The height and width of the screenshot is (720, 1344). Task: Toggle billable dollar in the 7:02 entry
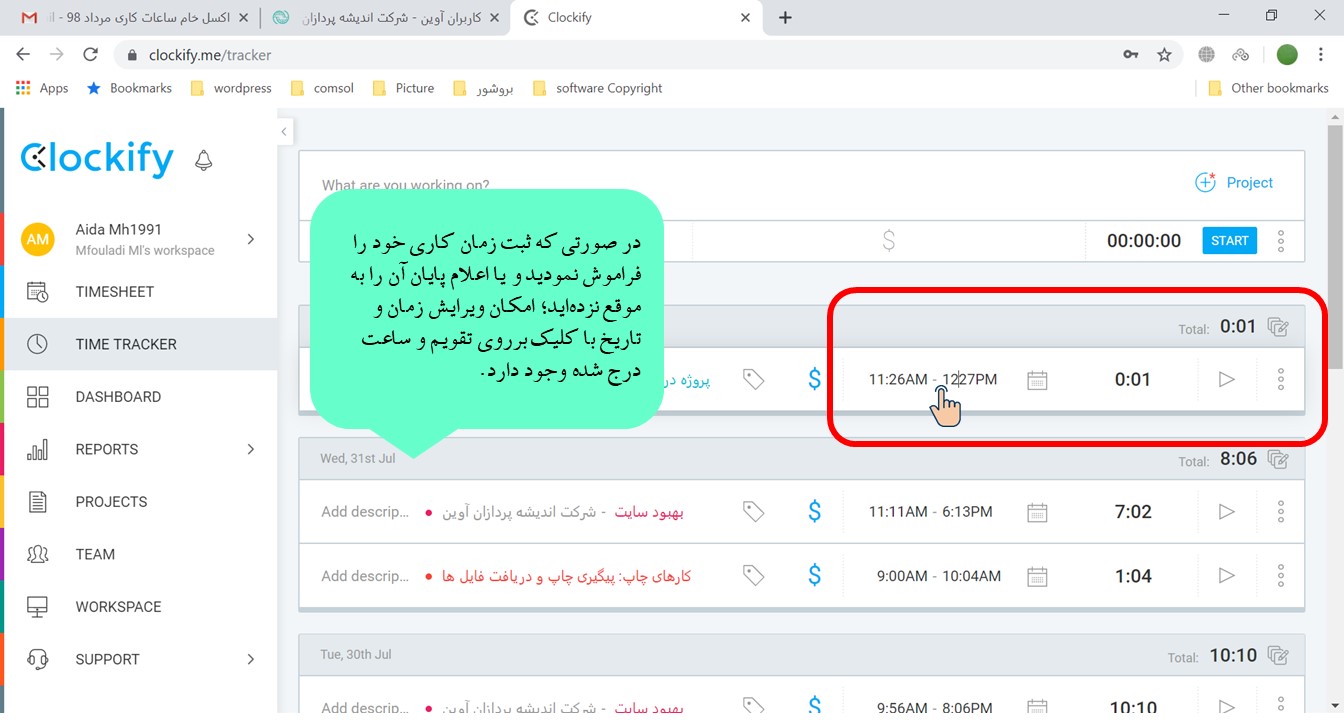point(814,512)
